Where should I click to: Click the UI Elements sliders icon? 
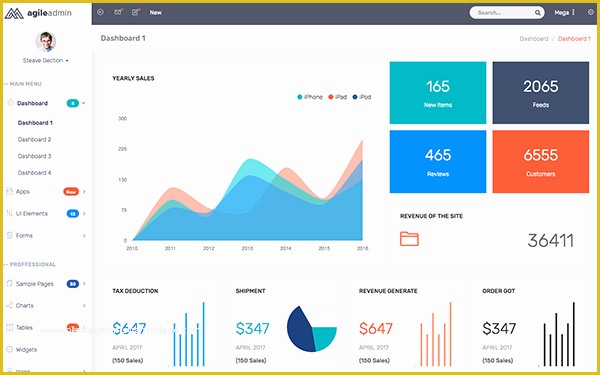click(x=10, y=213)
